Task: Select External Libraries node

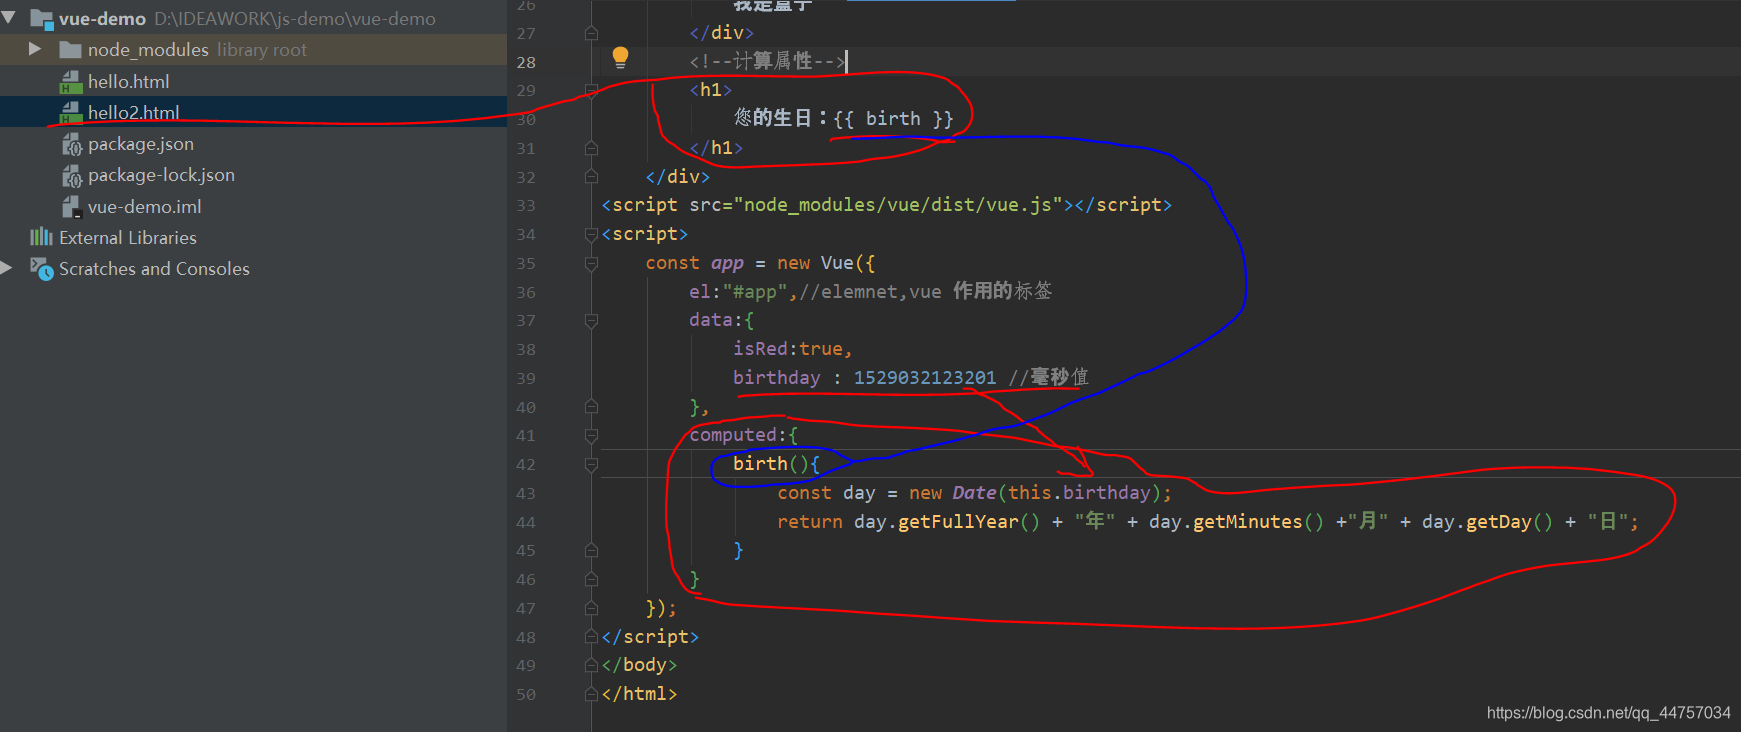Action: click(x=127, y=237)
